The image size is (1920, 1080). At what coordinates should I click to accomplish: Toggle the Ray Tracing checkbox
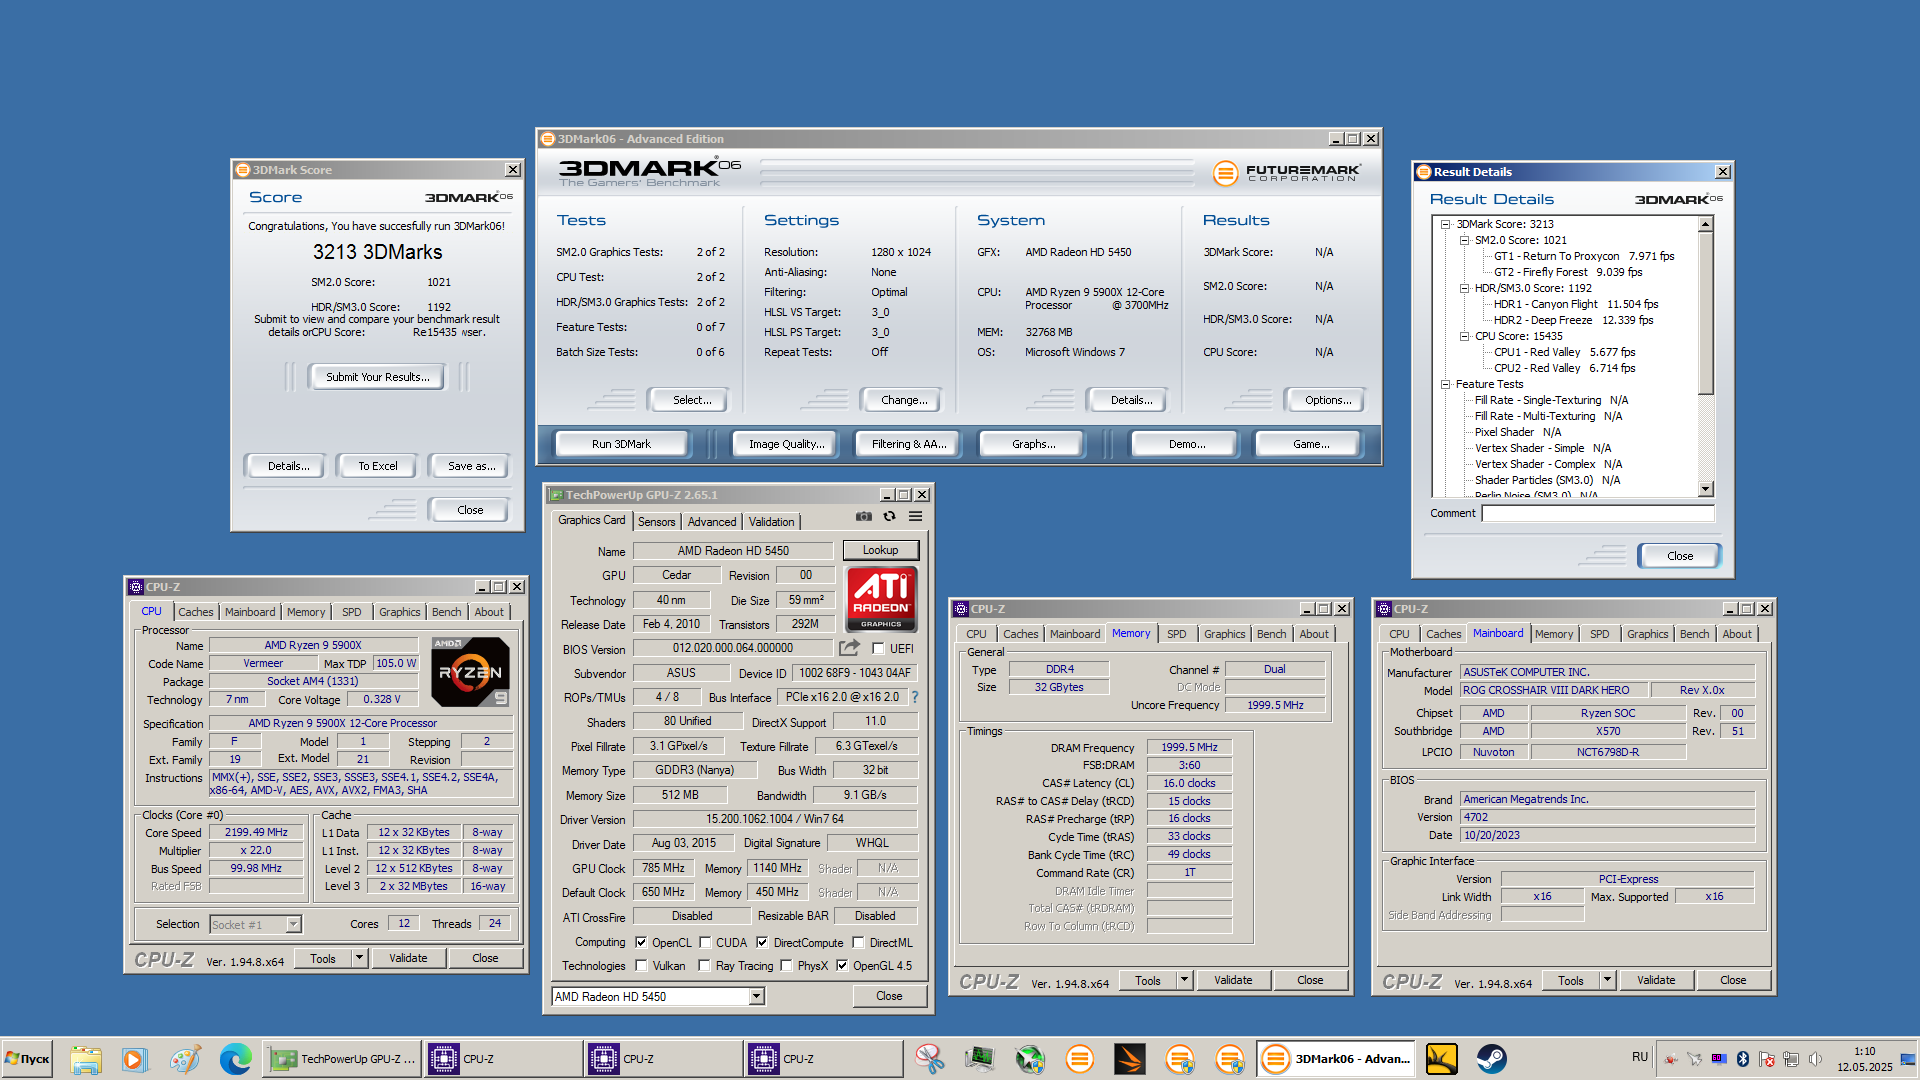tap(705, 965)
